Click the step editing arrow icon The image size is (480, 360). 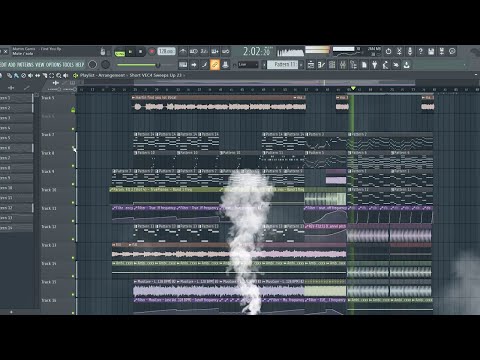pos(194,65)
